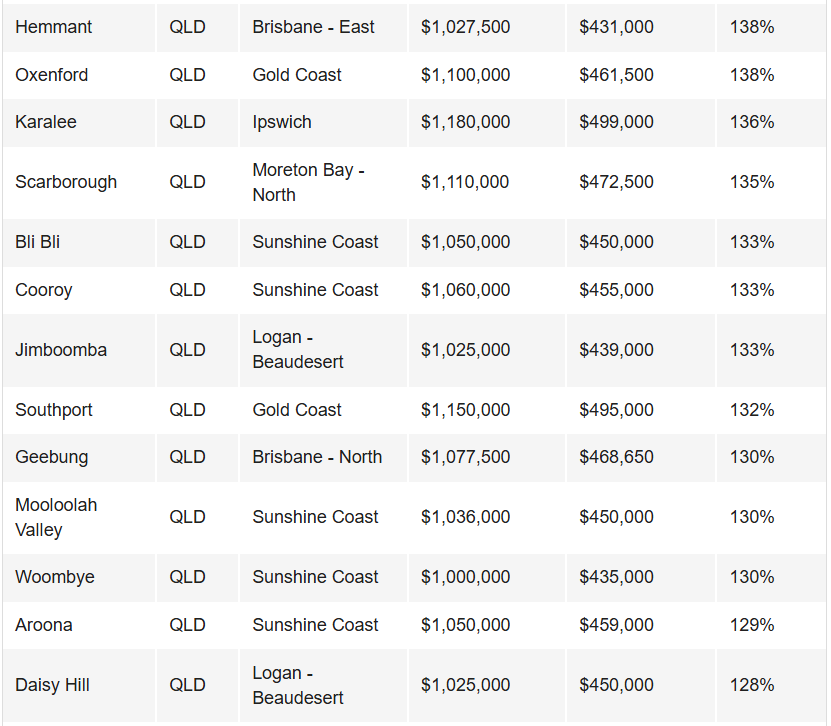831x726 pixels.
Task: Click the Brisbane - East region cell
Action: click(314, 27)
